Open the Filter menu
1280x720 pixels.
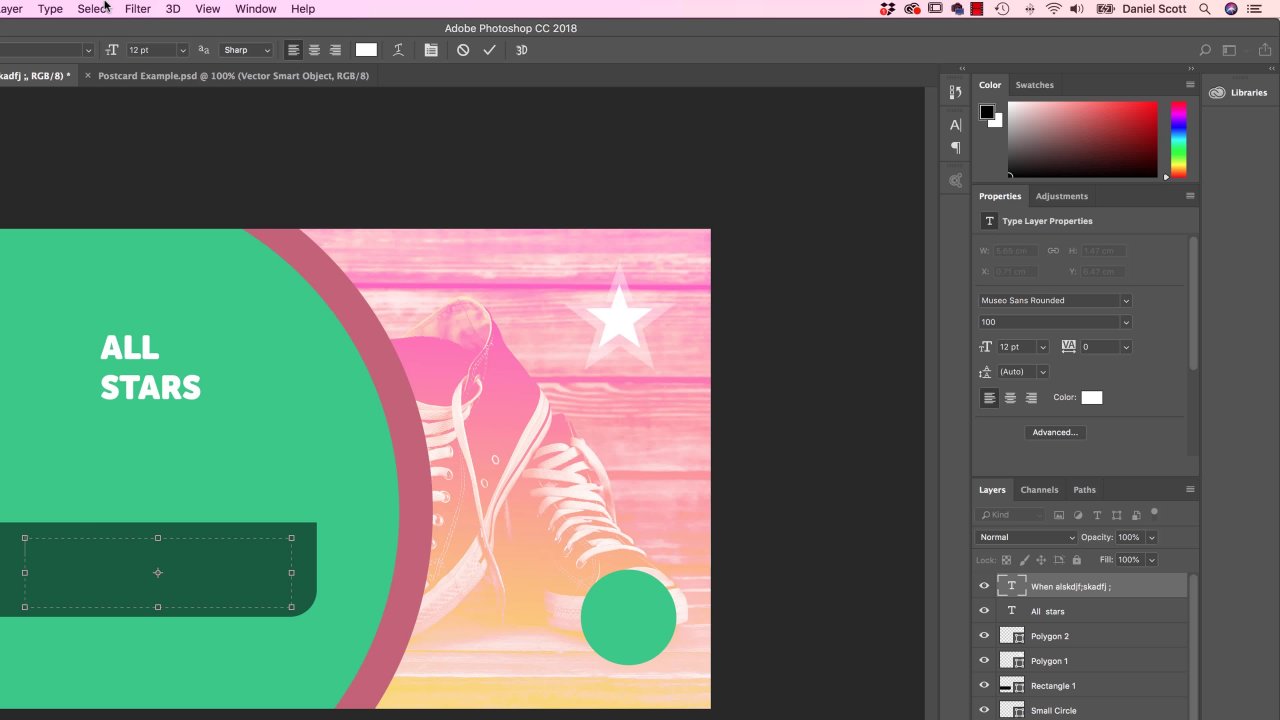click(x=138, y=9)
